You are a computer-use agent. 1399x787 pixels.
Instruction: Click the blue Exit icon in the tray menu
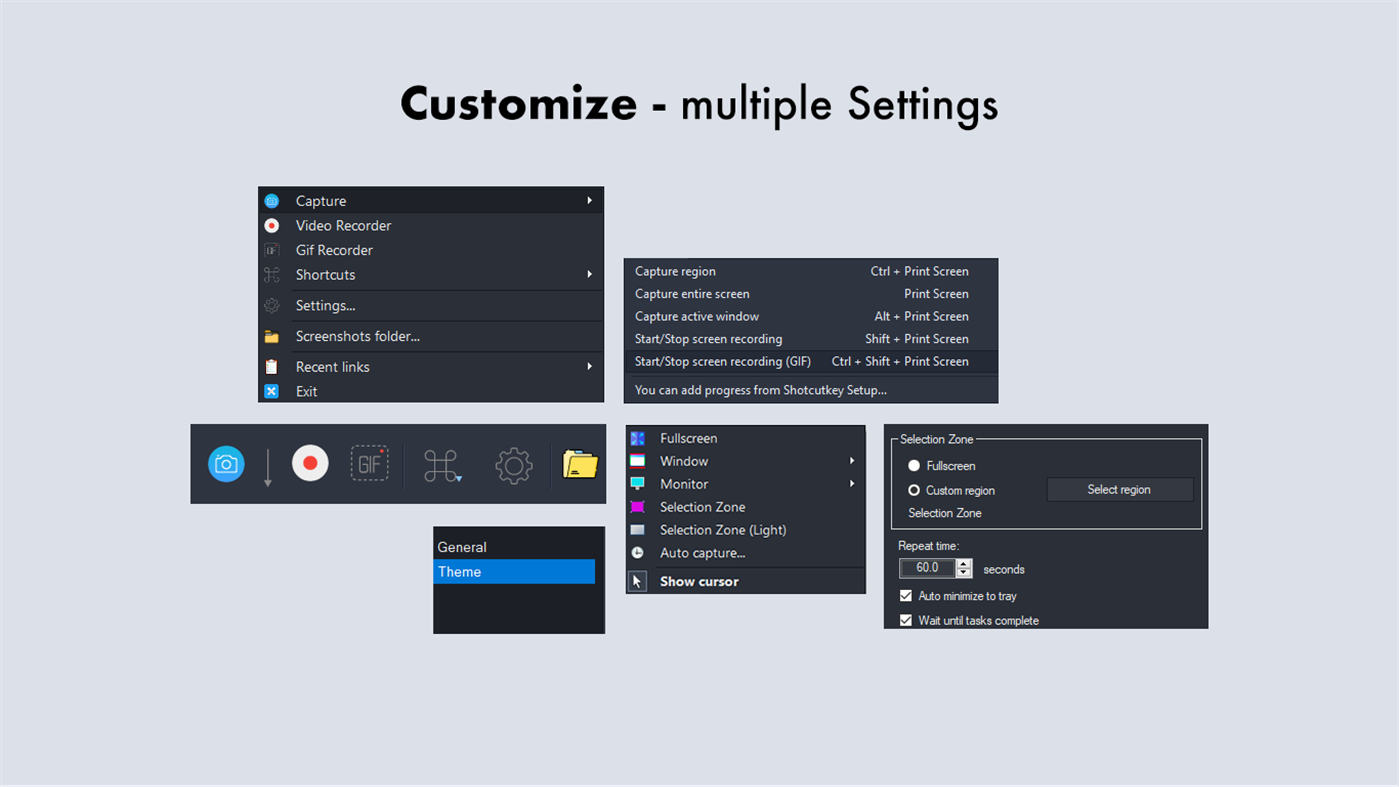(x=271, y=391)
